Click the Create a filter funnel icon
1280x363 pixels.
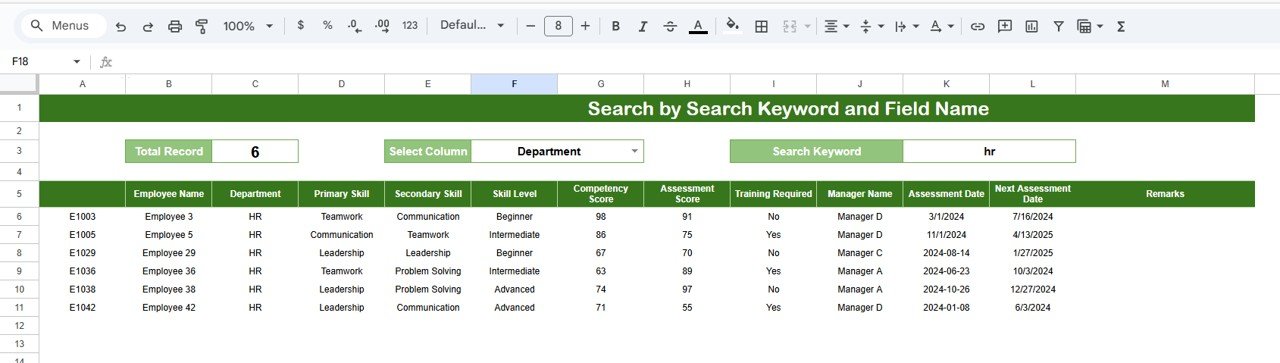1058,26
